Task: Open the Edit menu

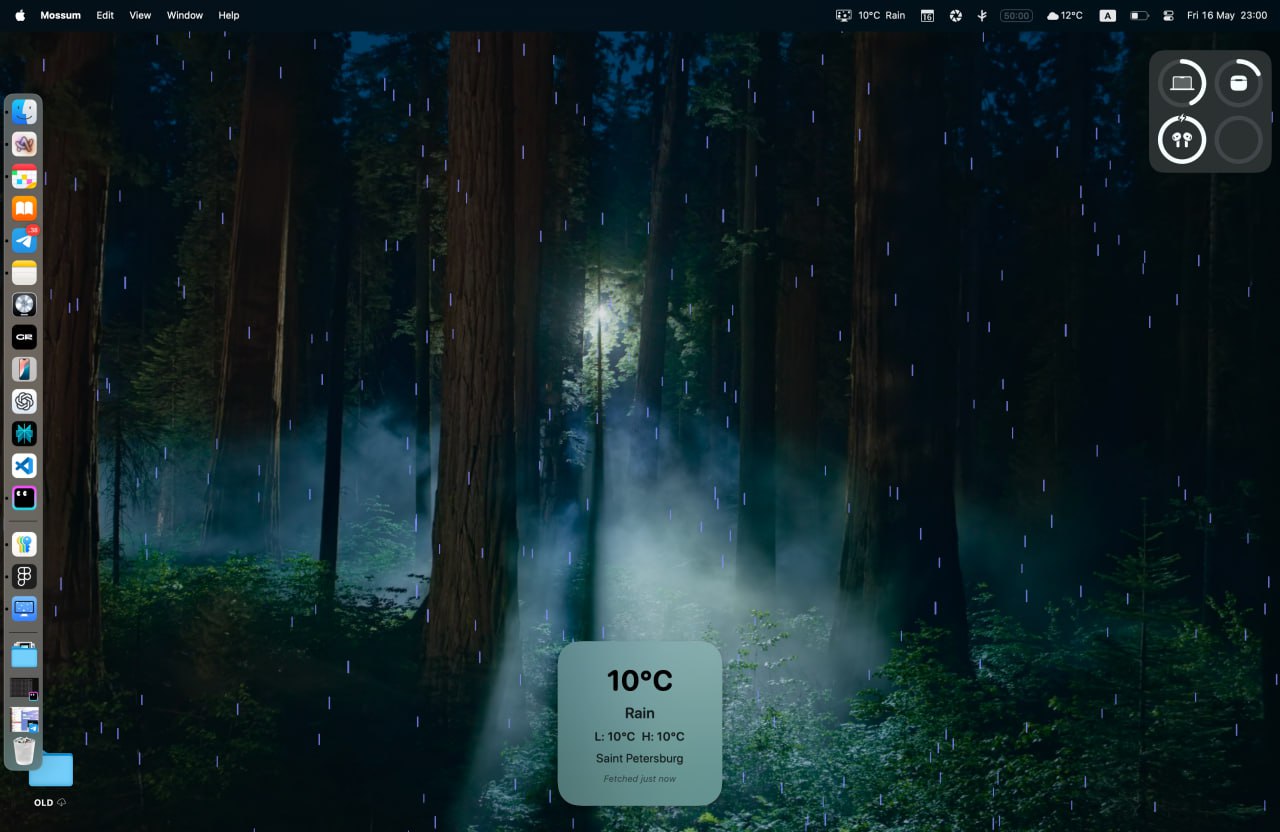Action: (105, 16)
